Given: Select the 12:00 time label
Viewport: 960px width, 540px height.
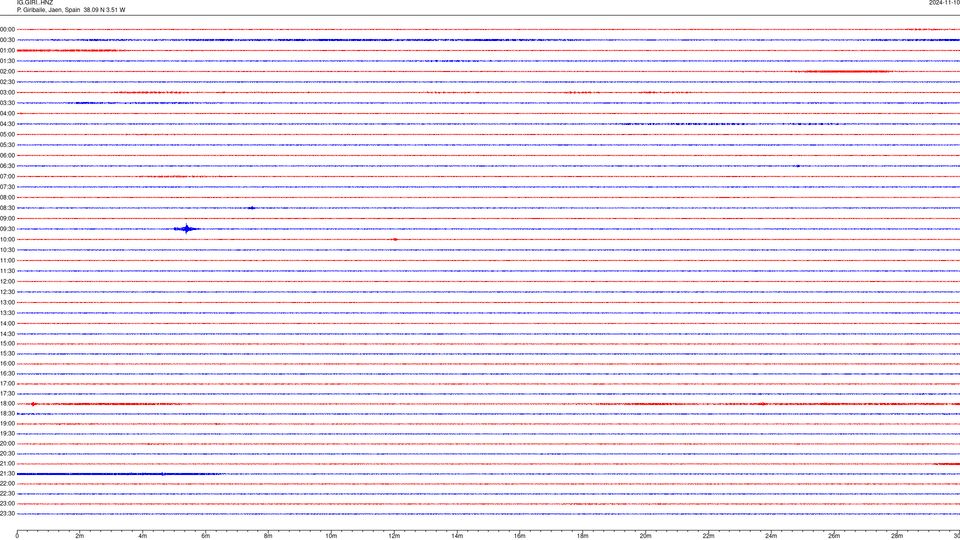Looking at the screenshot, I should coord(7,282).
